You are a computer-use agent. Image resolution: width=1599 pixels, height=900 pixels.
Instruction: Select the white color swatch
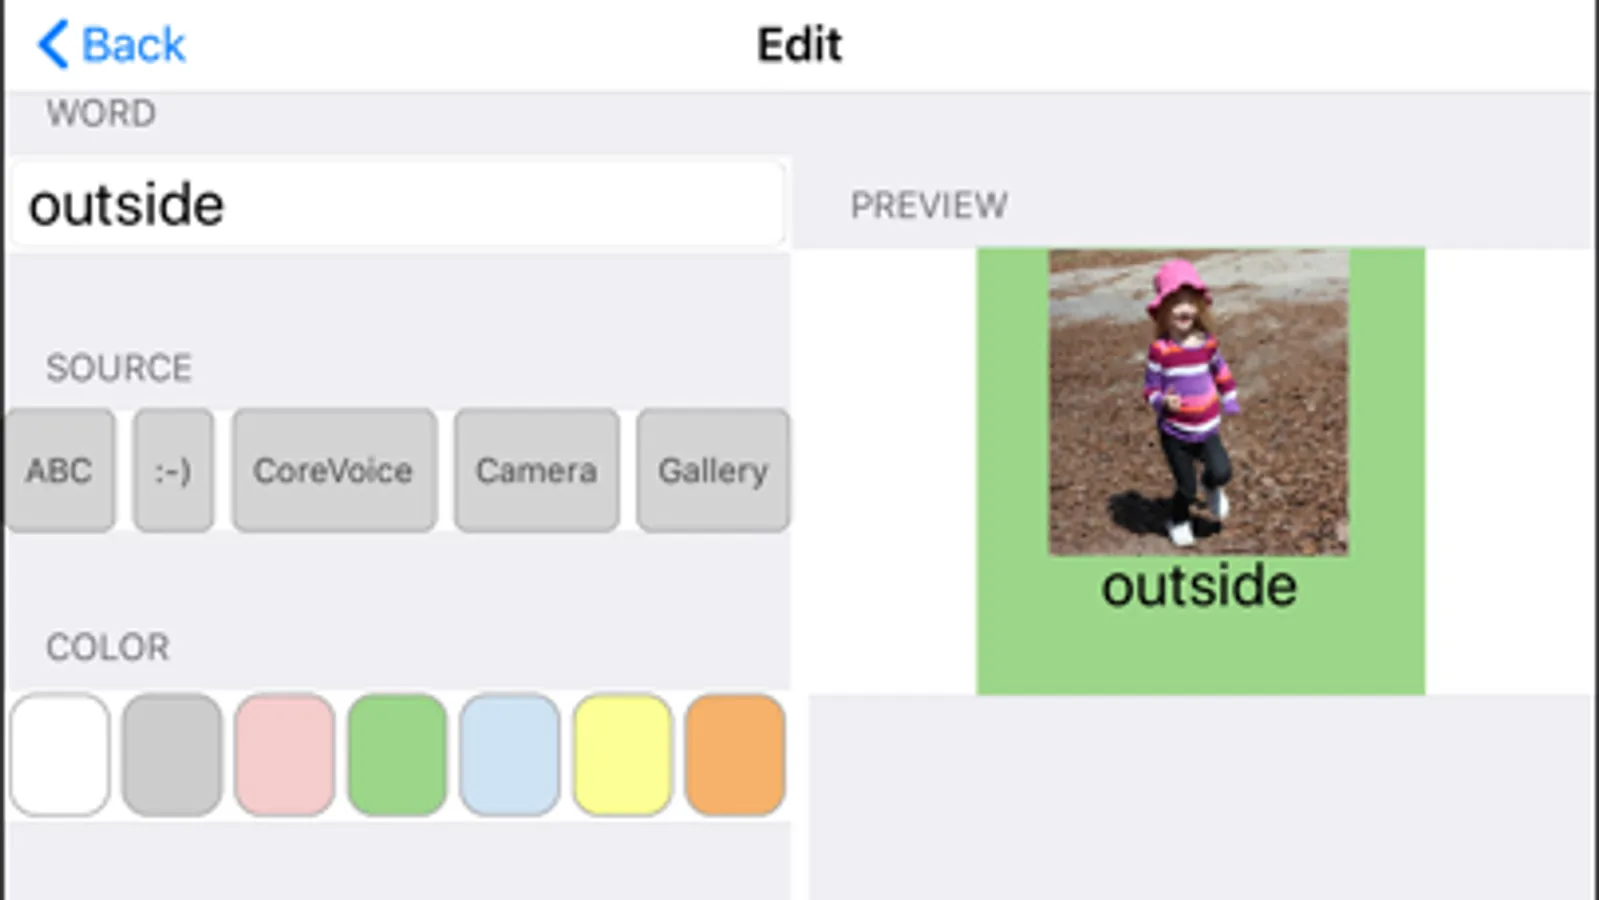pyautogui.click(x=60, y=755)
